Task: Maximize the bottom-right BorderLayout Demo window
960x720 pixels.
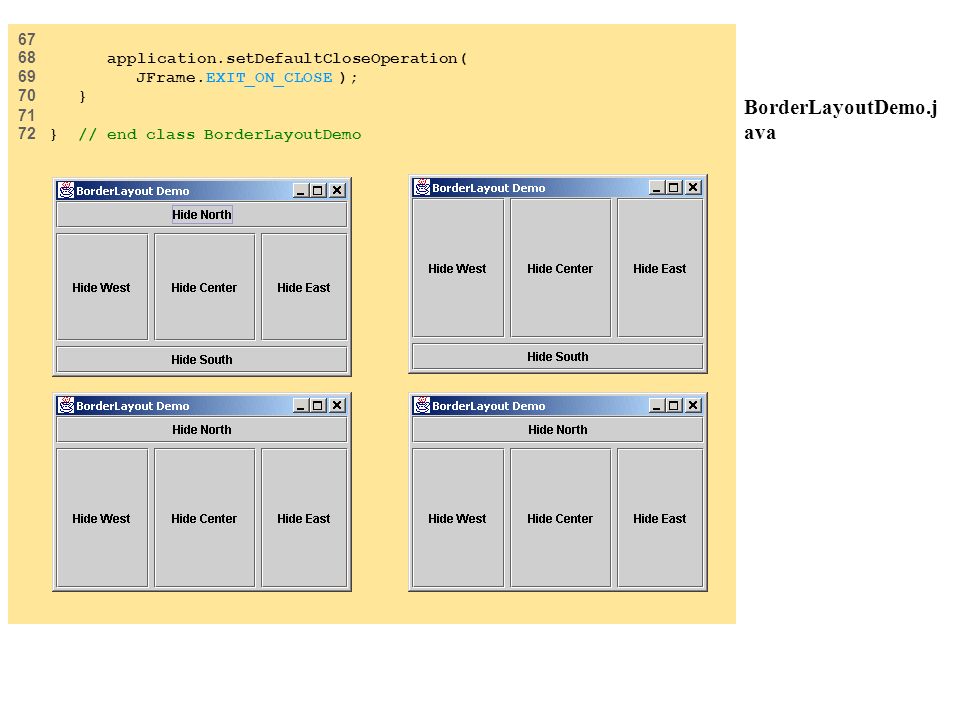Action: click(673, 405)
